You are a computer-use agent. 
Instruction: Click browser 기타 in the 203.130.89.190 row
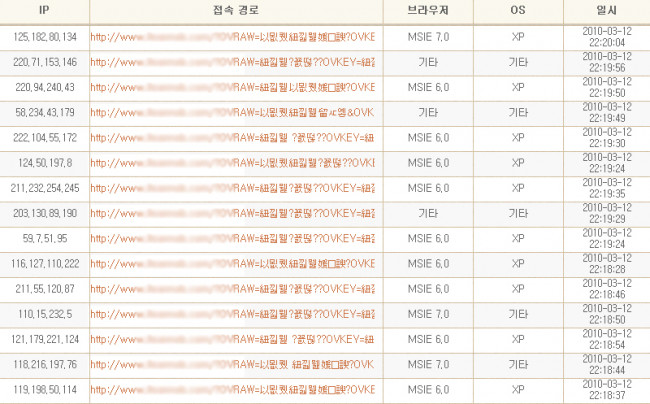[x=428, y=214]
